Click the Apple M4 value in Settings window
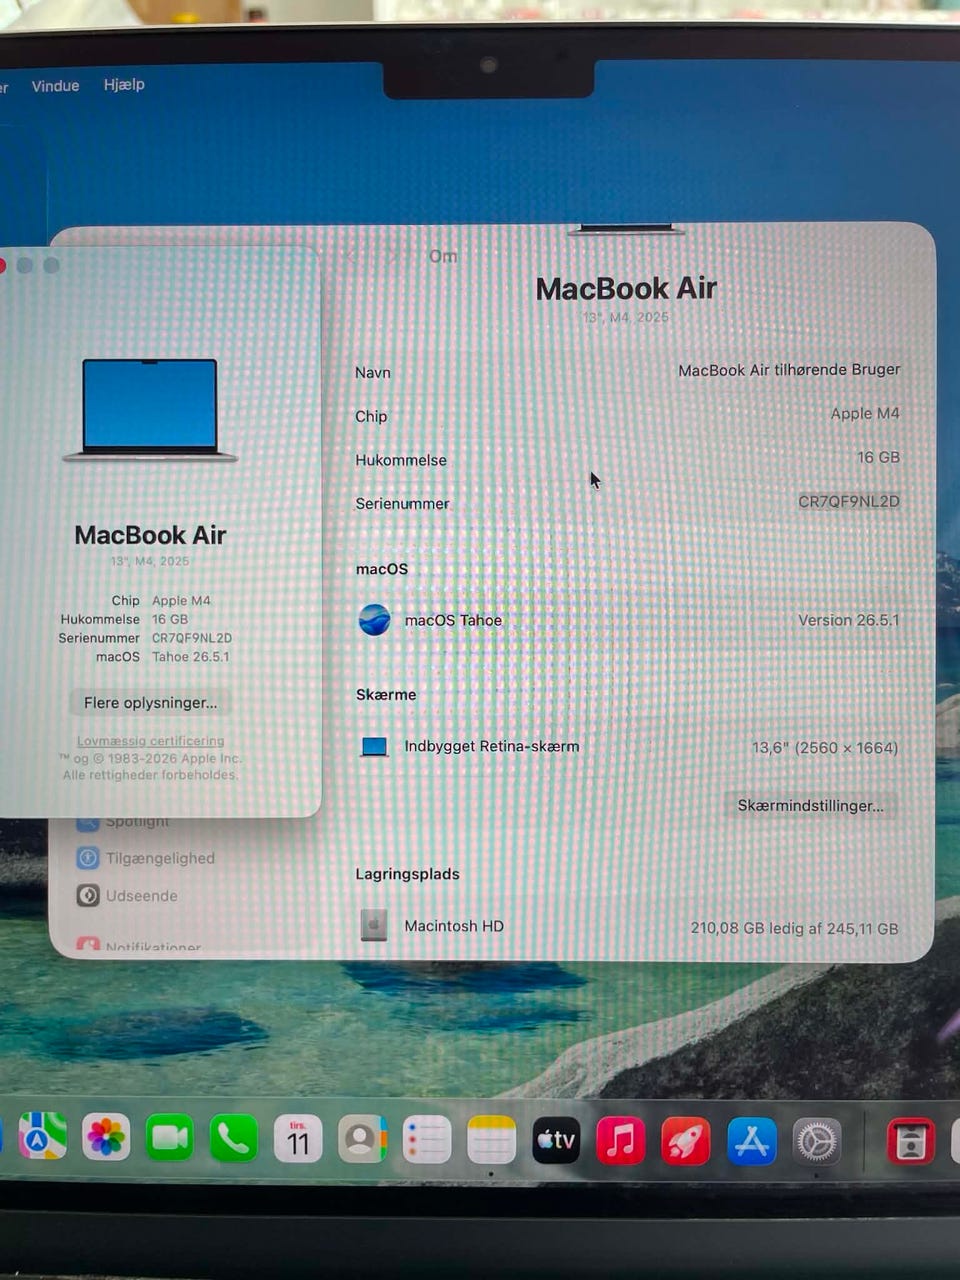The image size is (960, 1280). [865, 414]
